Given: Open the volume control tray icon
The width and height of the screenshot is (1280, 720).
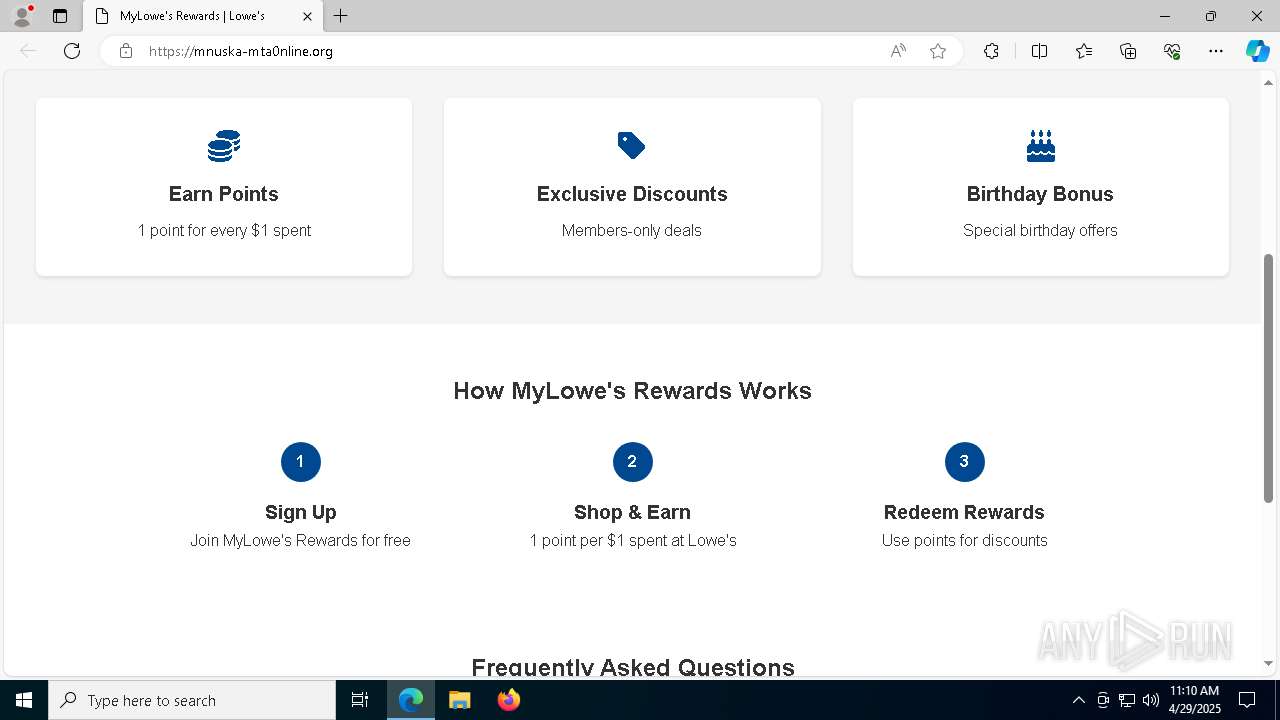Looking at the screenshot, I should pyautogui.click(x=1151, y=700).
